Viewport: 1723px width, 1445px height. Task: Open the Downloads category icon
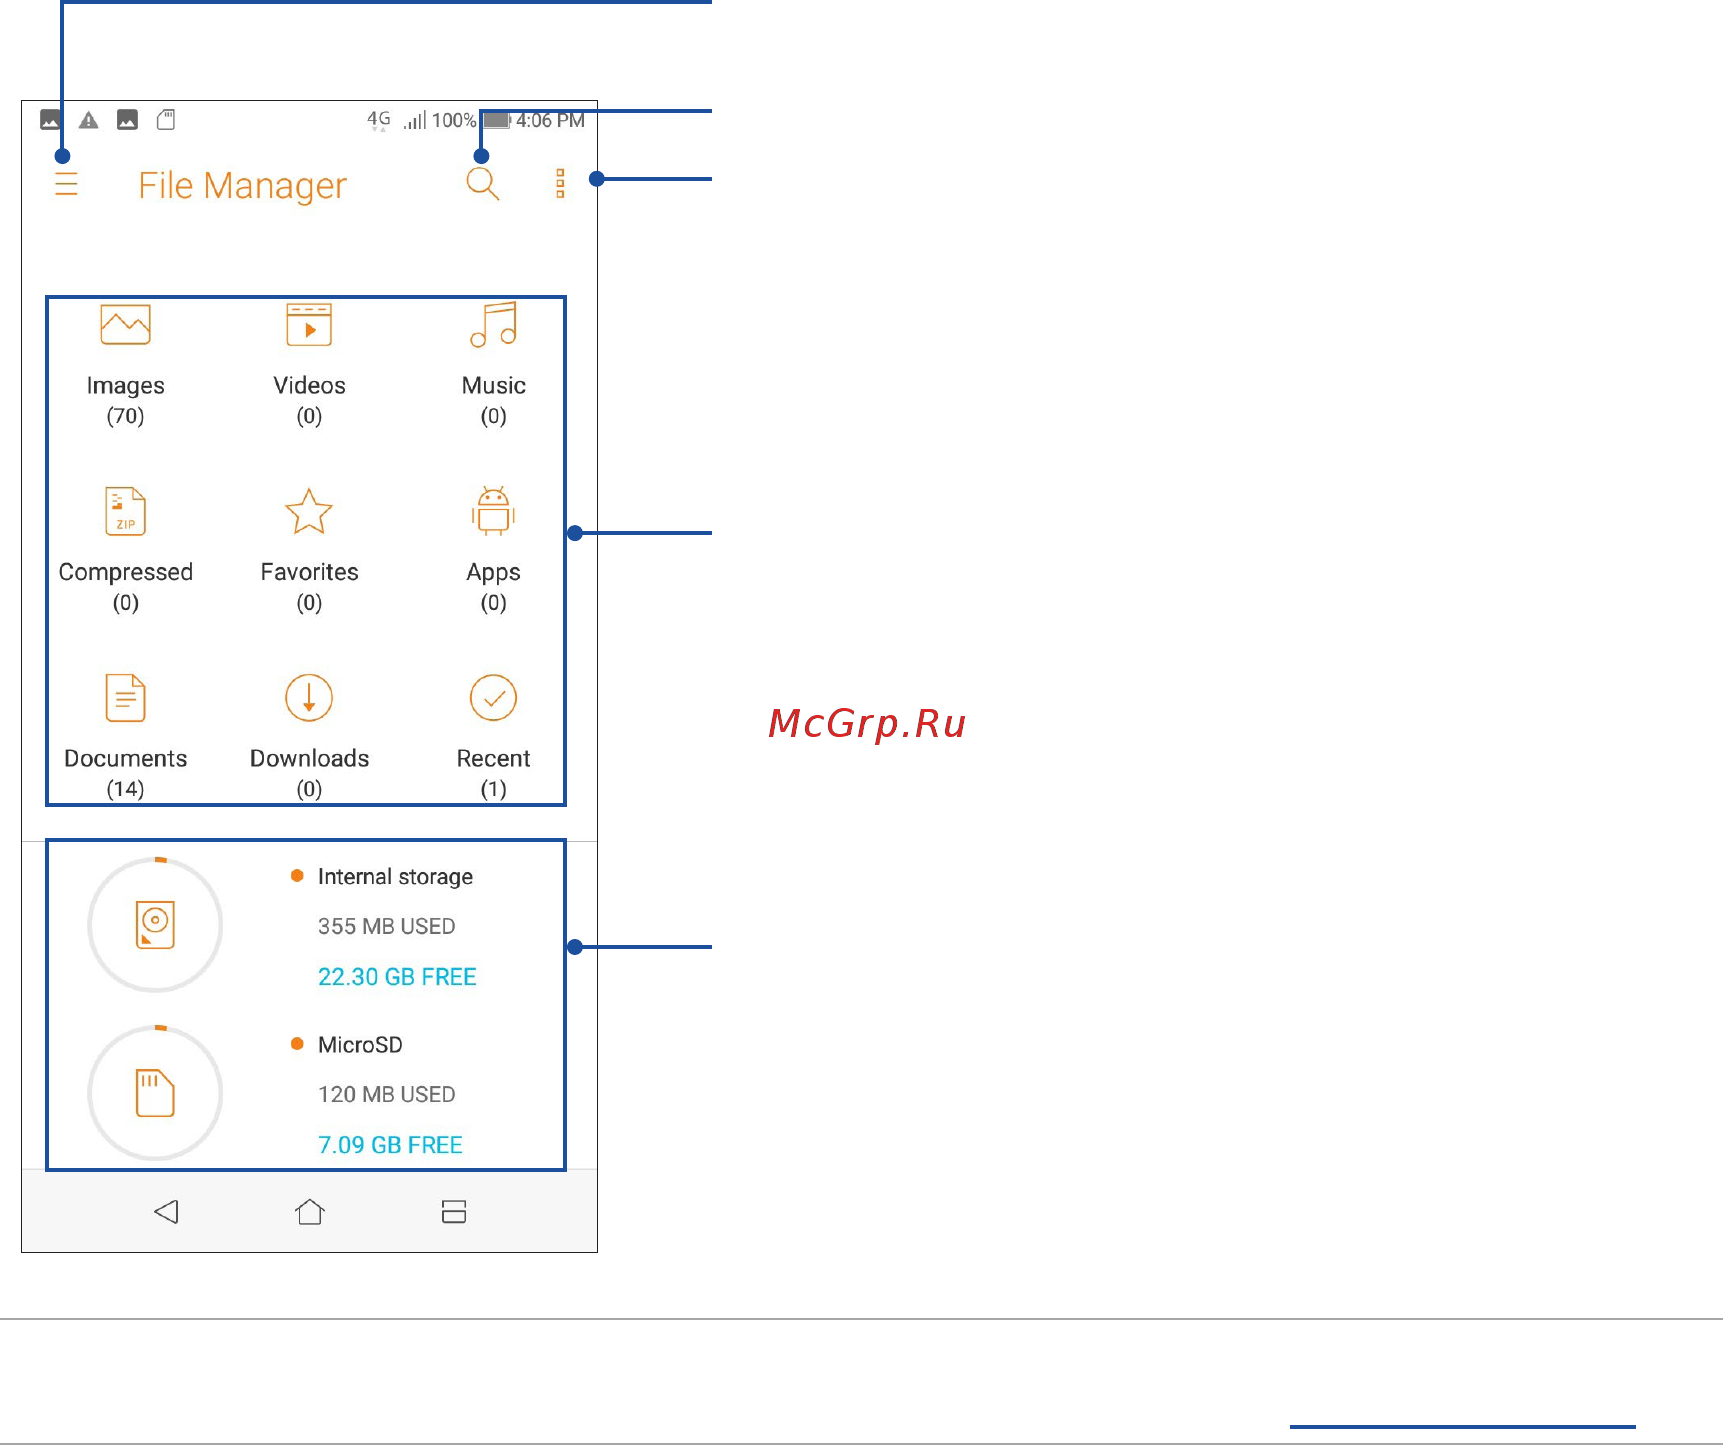tap(309, 697)
